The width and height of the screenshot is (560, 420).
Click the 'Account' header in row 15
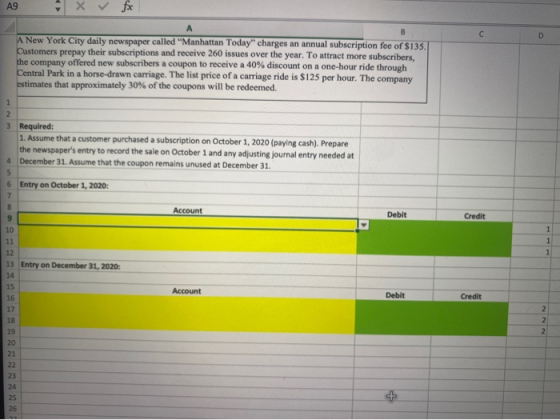pos(186,291)
